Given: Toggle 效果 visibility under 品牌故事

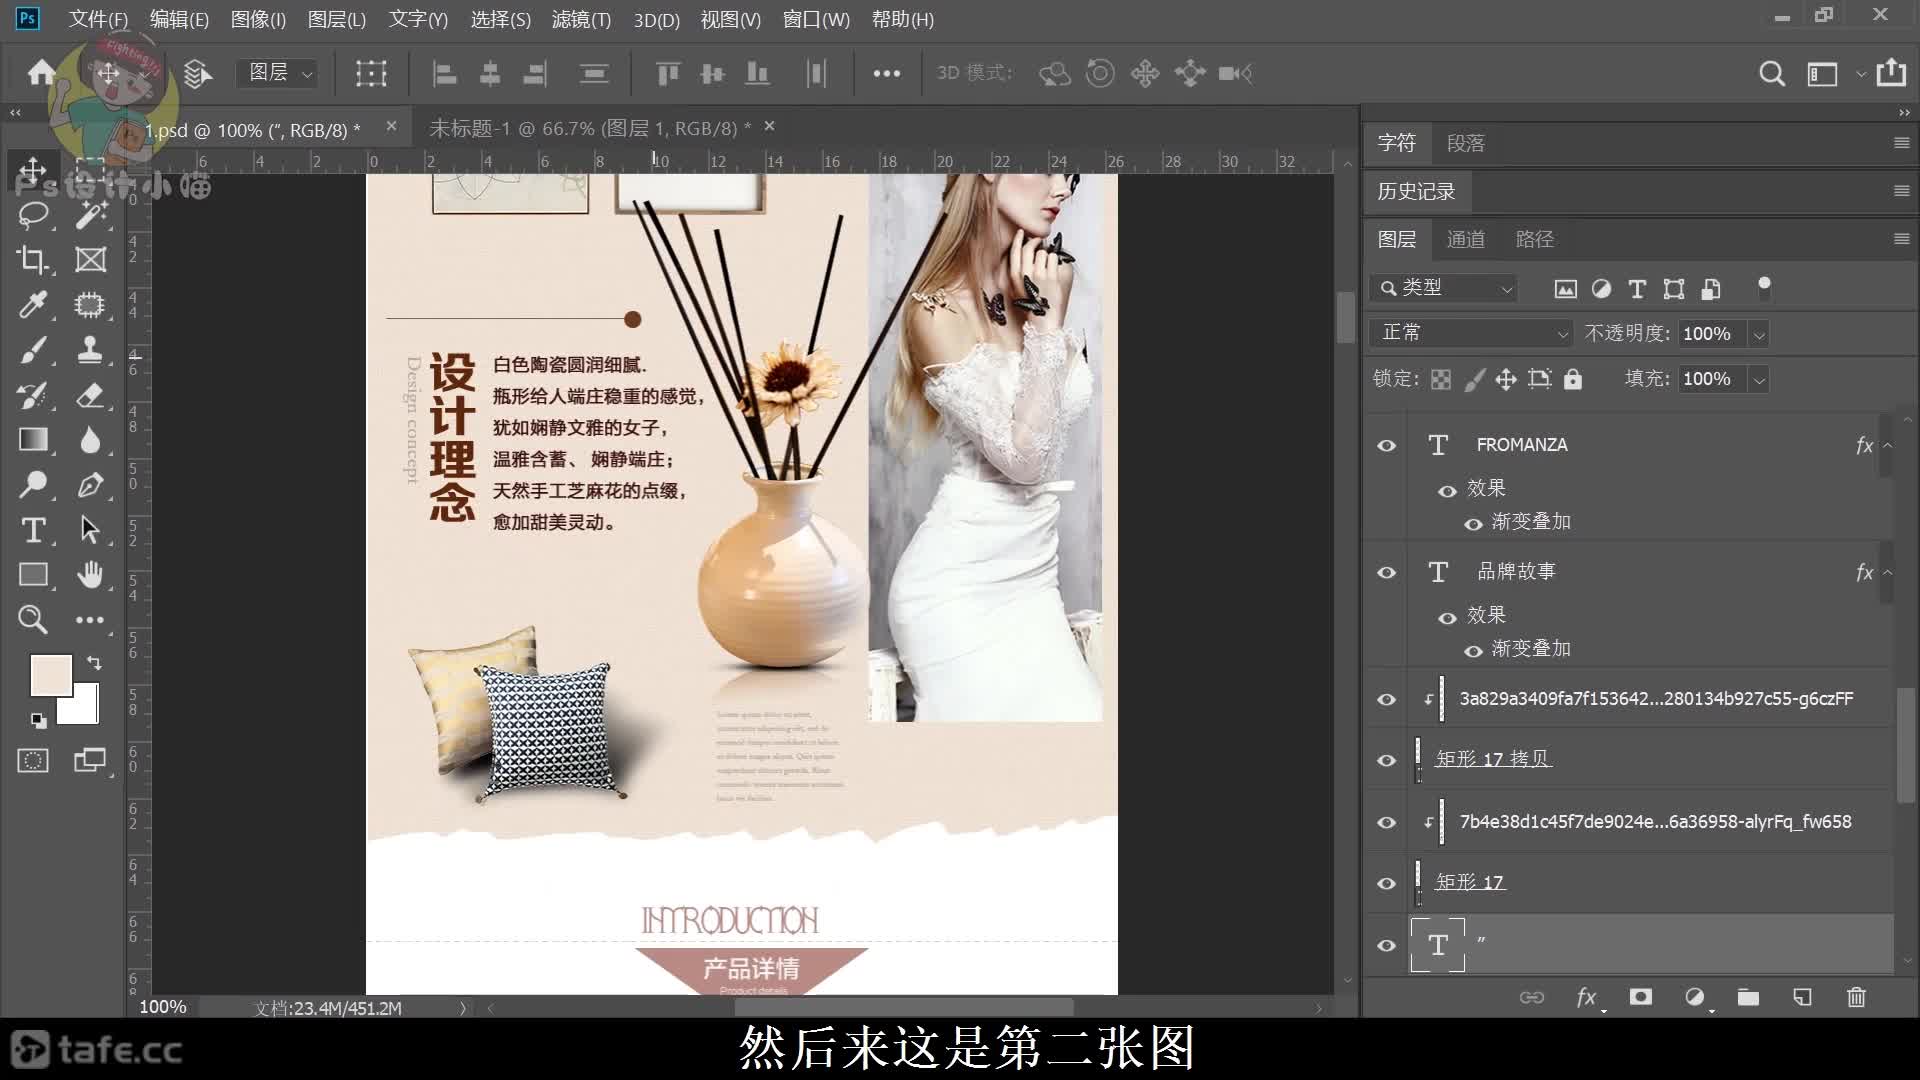Looking at the screenshot, I should [1447, 618].
